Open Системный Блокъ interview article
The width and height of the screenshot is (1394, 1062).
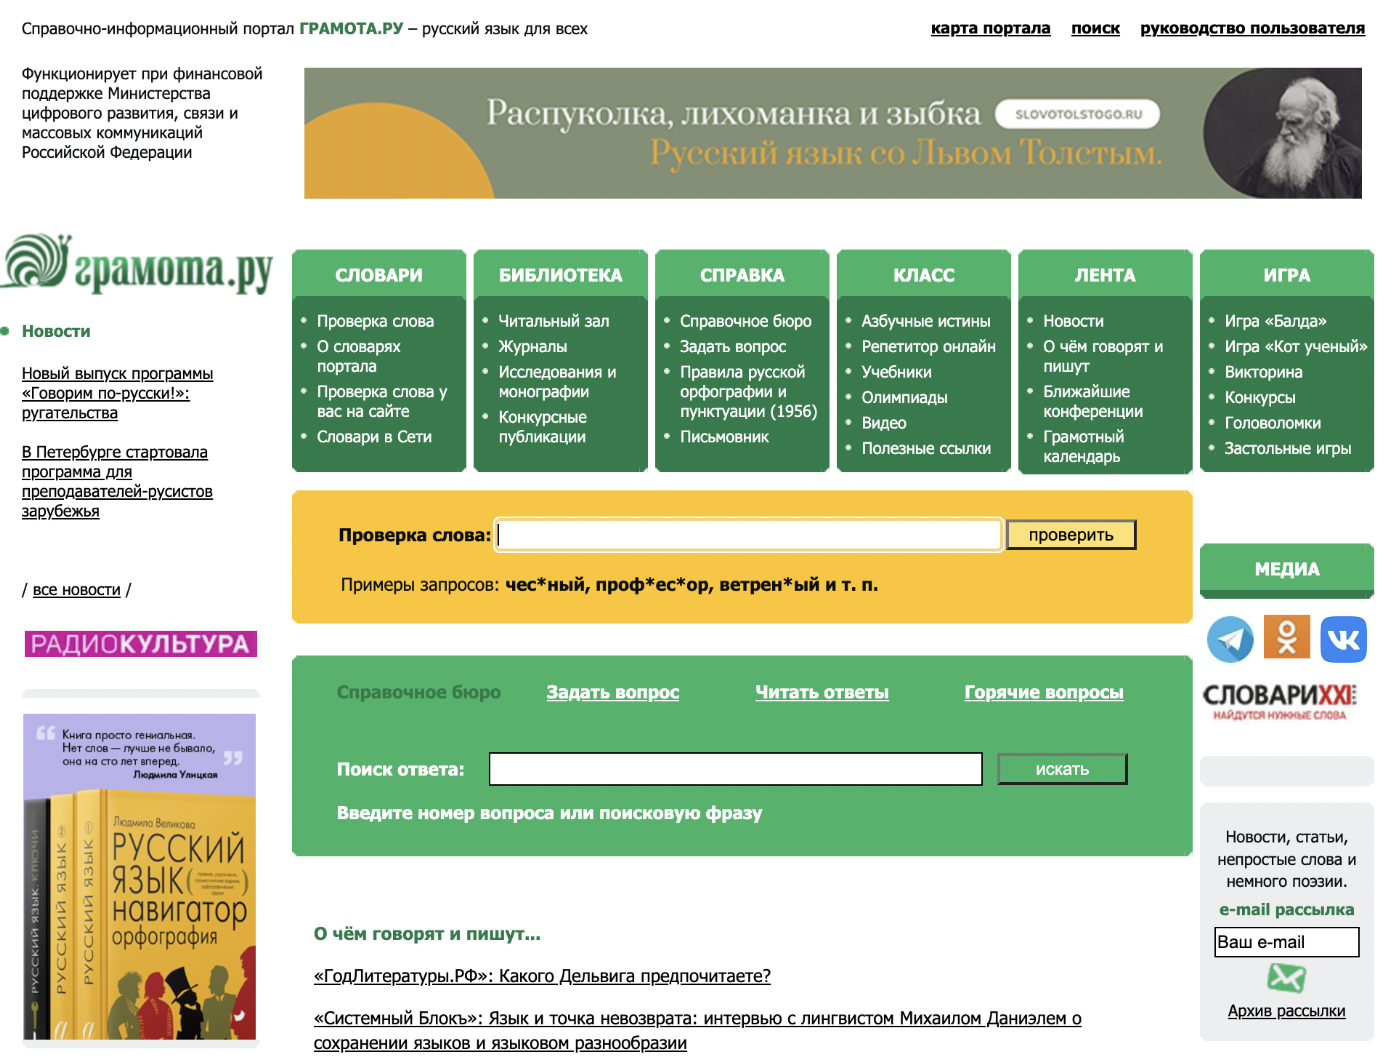pyautogui.click(x=698, y=1031)
